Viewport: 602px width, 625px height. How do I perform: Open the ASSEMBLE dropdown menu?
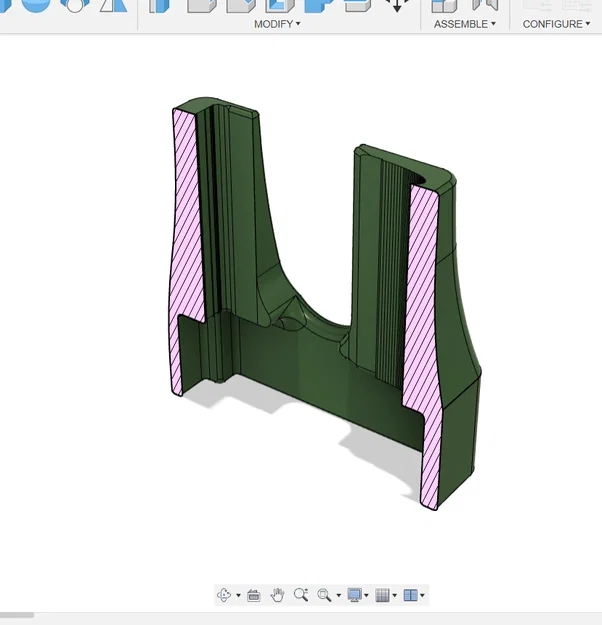click(464, 24)
